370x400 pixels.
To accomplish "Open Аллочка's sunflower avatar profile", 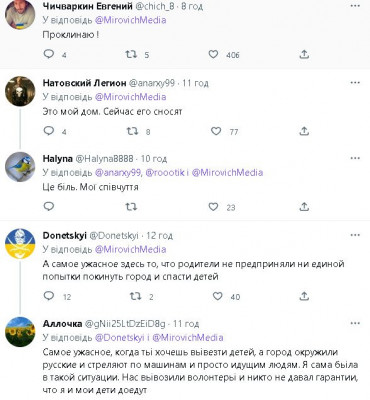I will (x=20, y=332).
